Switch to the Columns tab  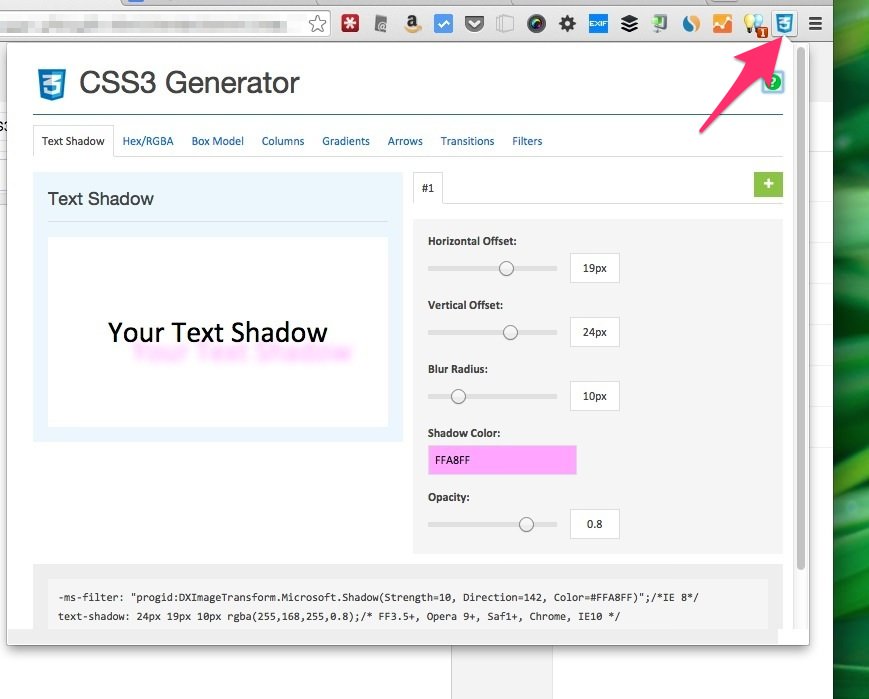click(283, 141)
